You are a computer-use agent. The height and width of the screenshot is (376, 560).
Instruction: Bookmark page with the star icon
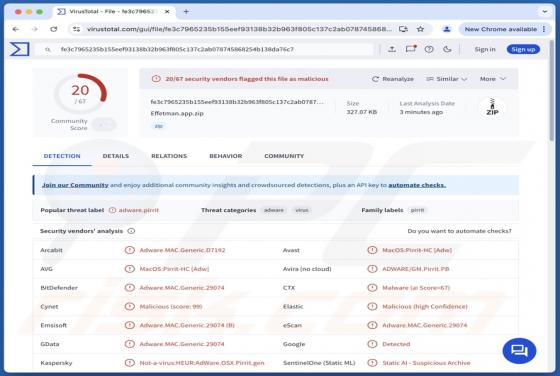pyautogui.click(x=420, y=29)
